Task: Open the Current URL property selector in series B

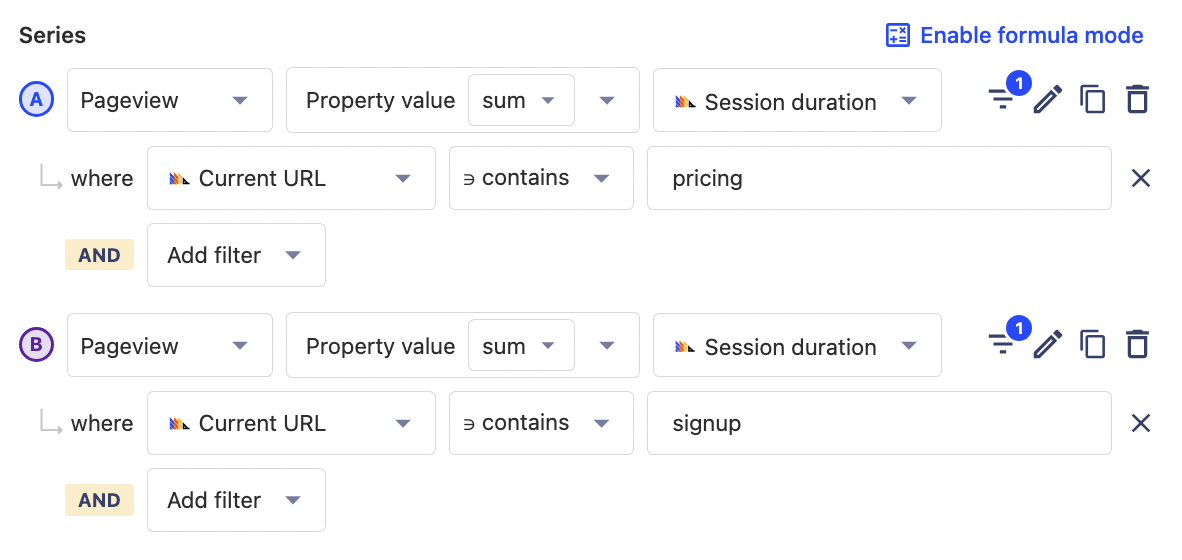Action: point(290,423)
